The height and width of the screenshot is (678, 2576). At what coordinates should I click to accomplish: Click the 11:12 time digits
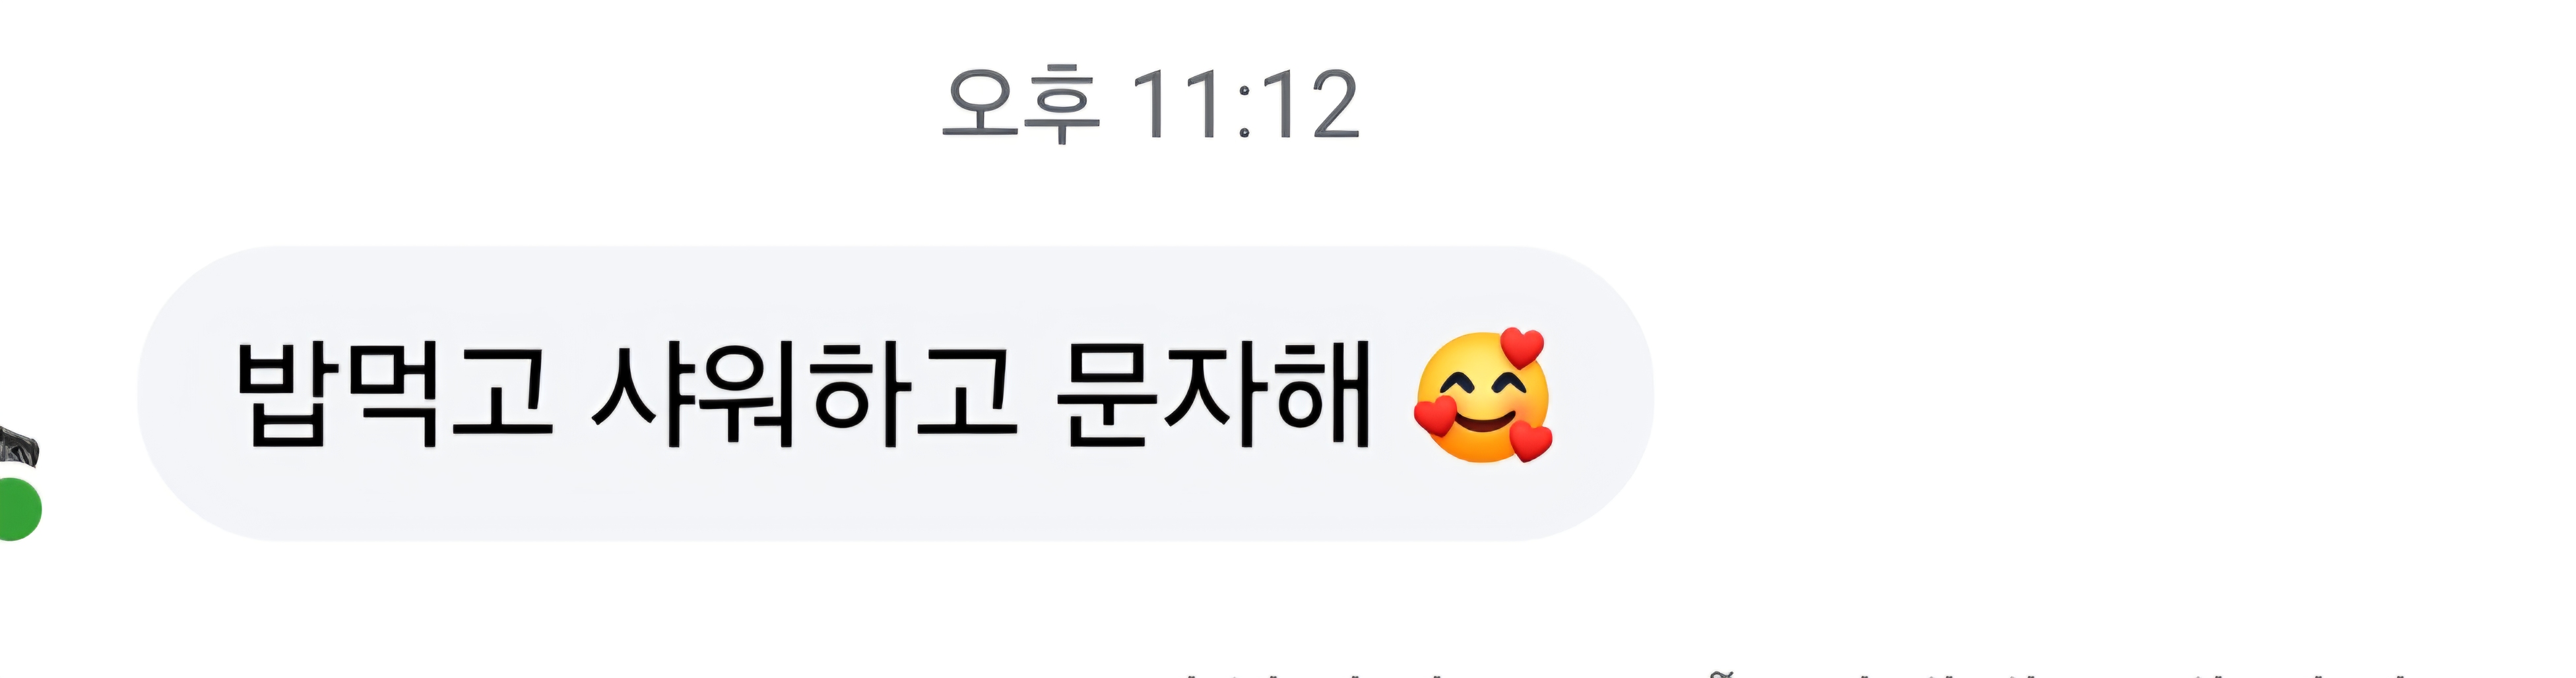(1246, 104)
